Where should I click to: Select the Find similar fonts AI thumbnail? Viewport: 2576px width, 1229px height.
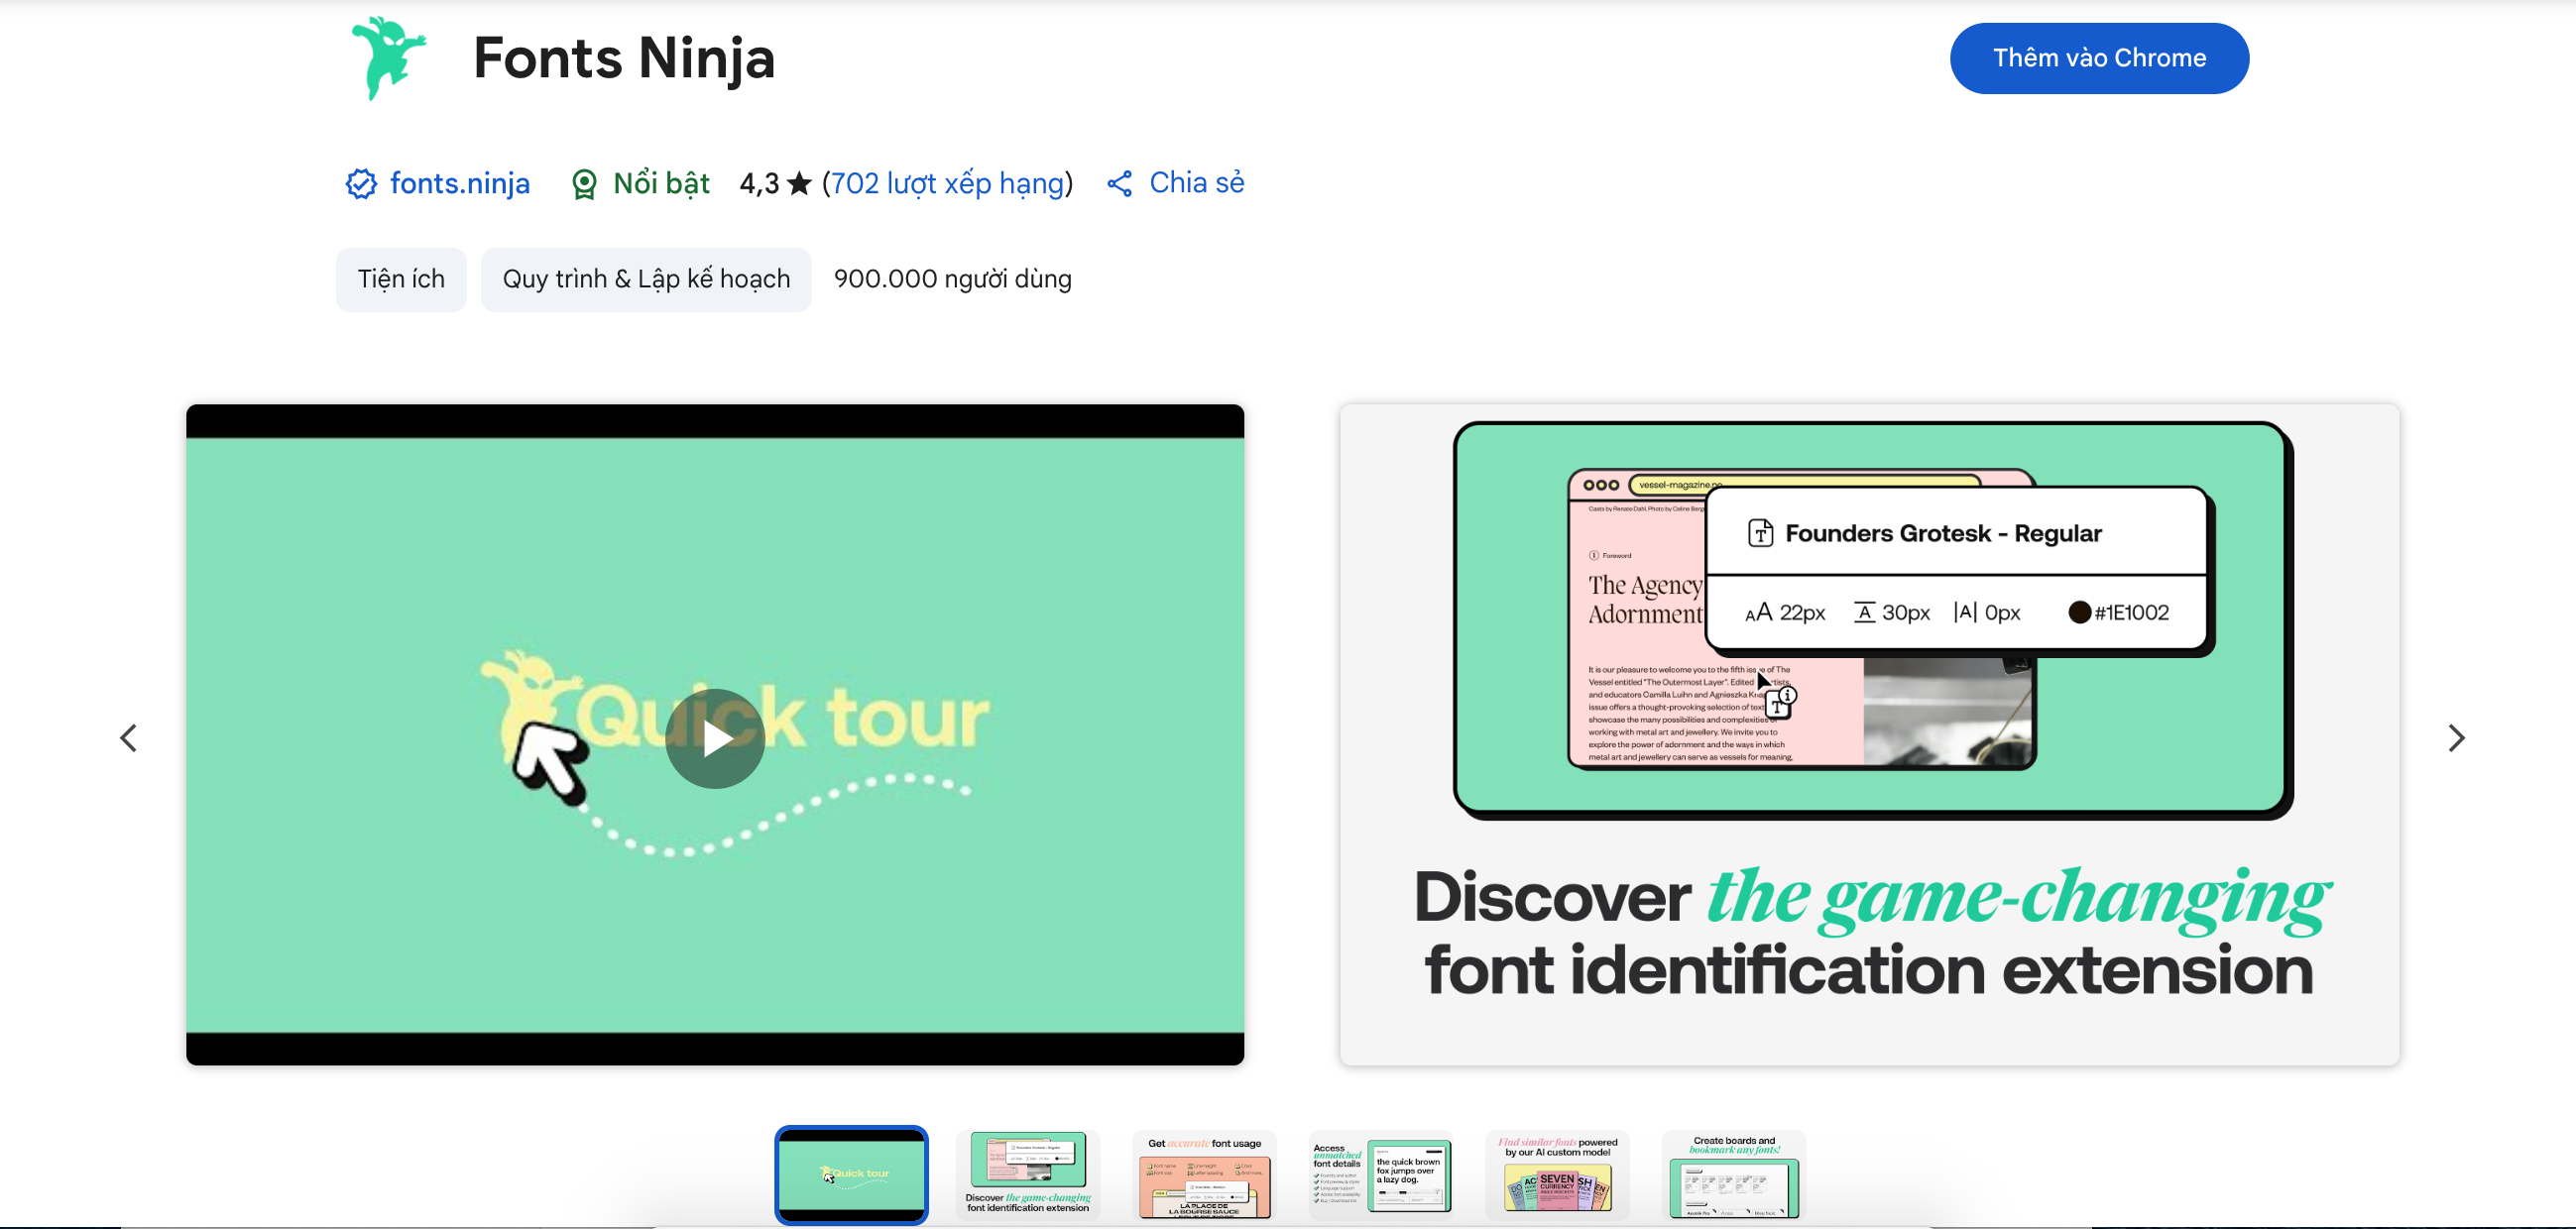[1557, 1174]
